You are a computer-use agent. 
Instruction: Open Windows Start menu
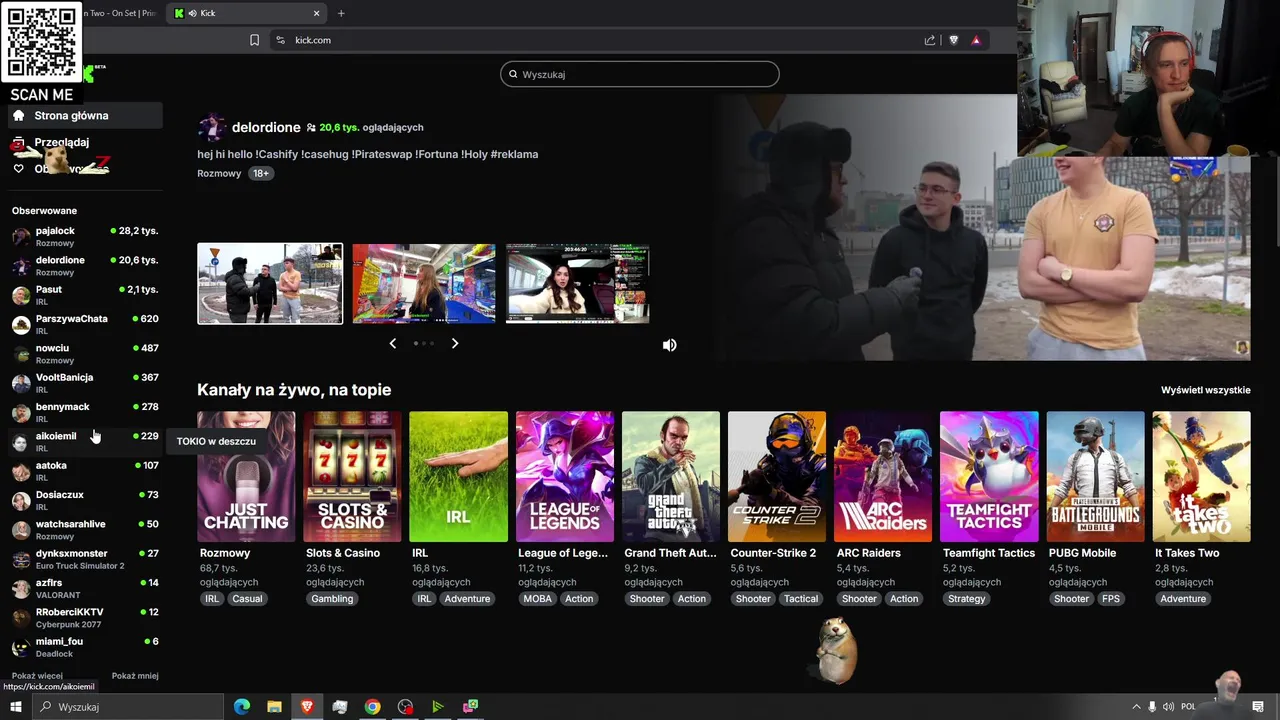click(x=15, y=707)
